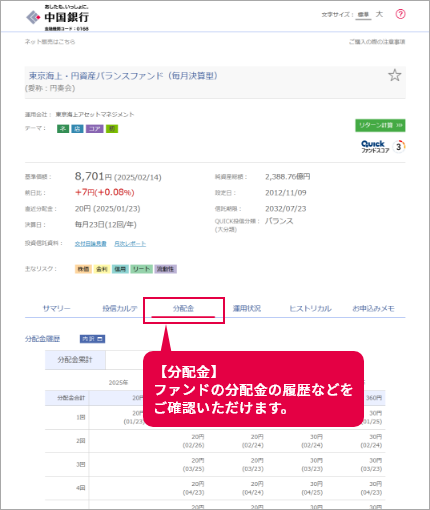Click the バランス classification value

tap(279, 221)
